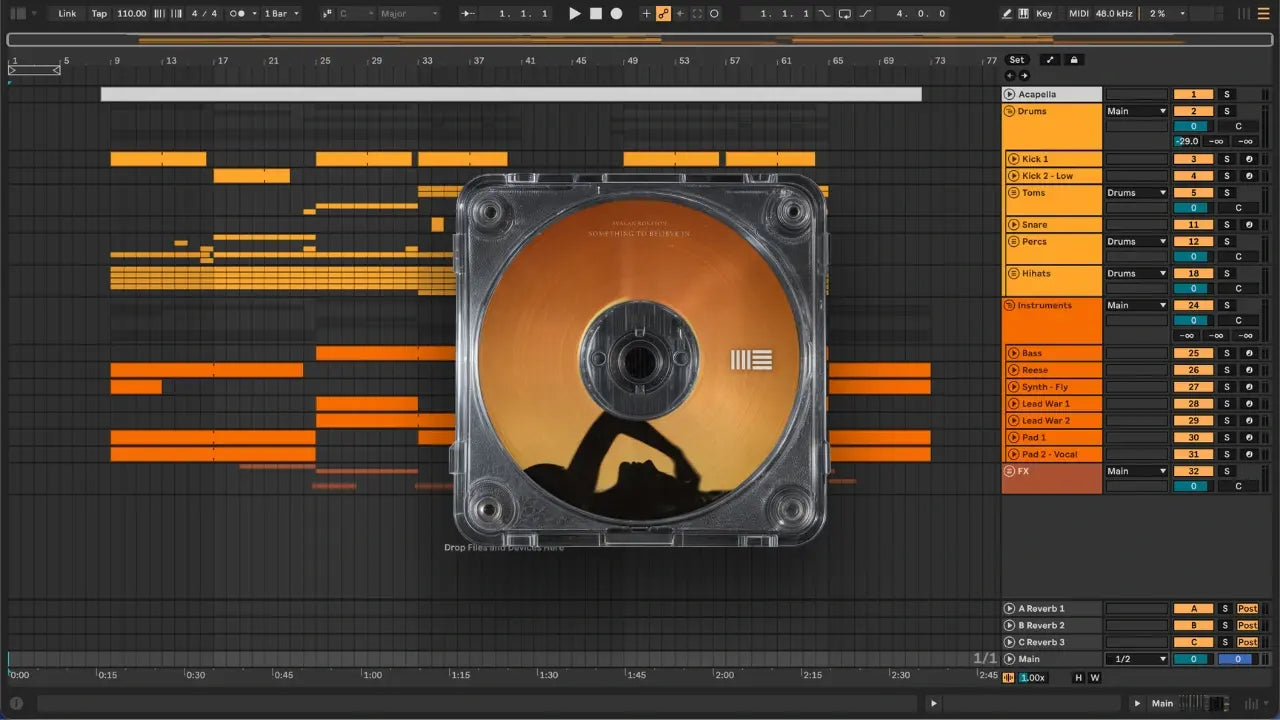Toggle the metronome icon
This screenshot has width=1280, height=720.
(239, 14)
